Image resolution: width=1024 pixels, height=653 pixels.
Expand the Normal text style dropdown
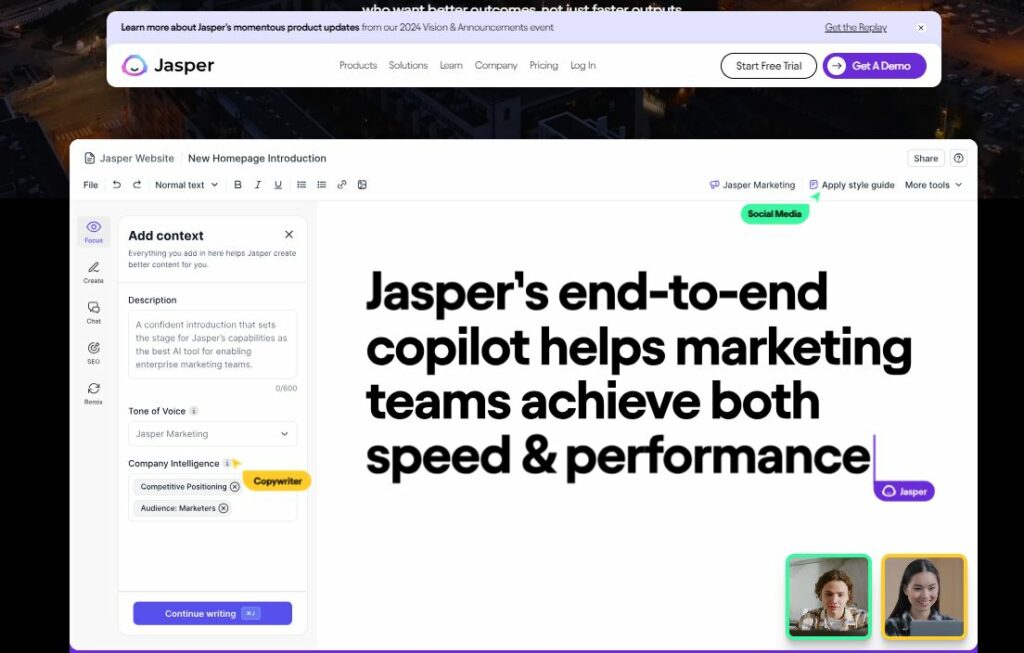[x=186, y=185]
